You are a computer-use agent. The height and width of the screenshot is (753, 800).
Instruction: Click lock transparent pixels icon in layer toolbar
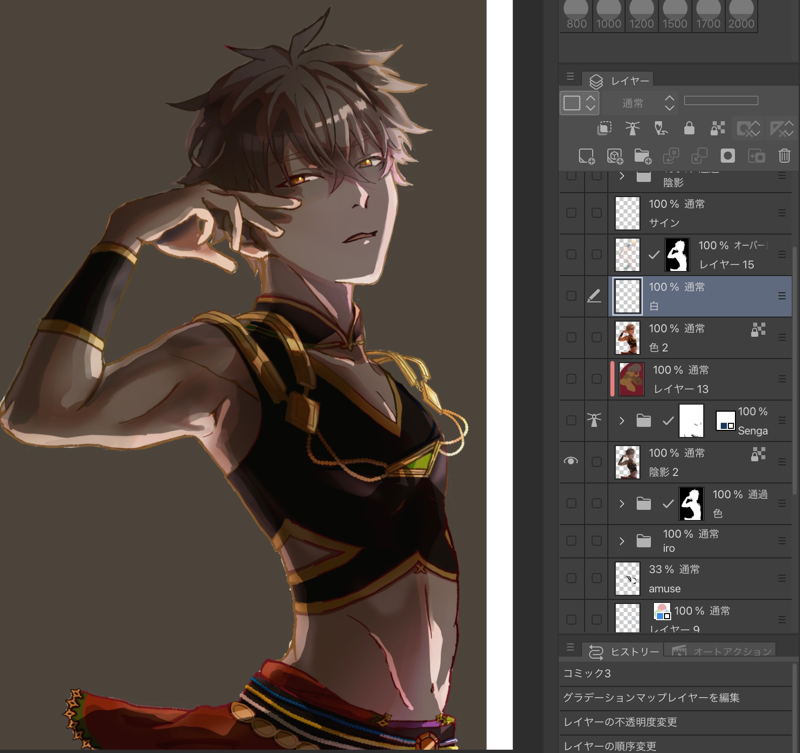717,128
